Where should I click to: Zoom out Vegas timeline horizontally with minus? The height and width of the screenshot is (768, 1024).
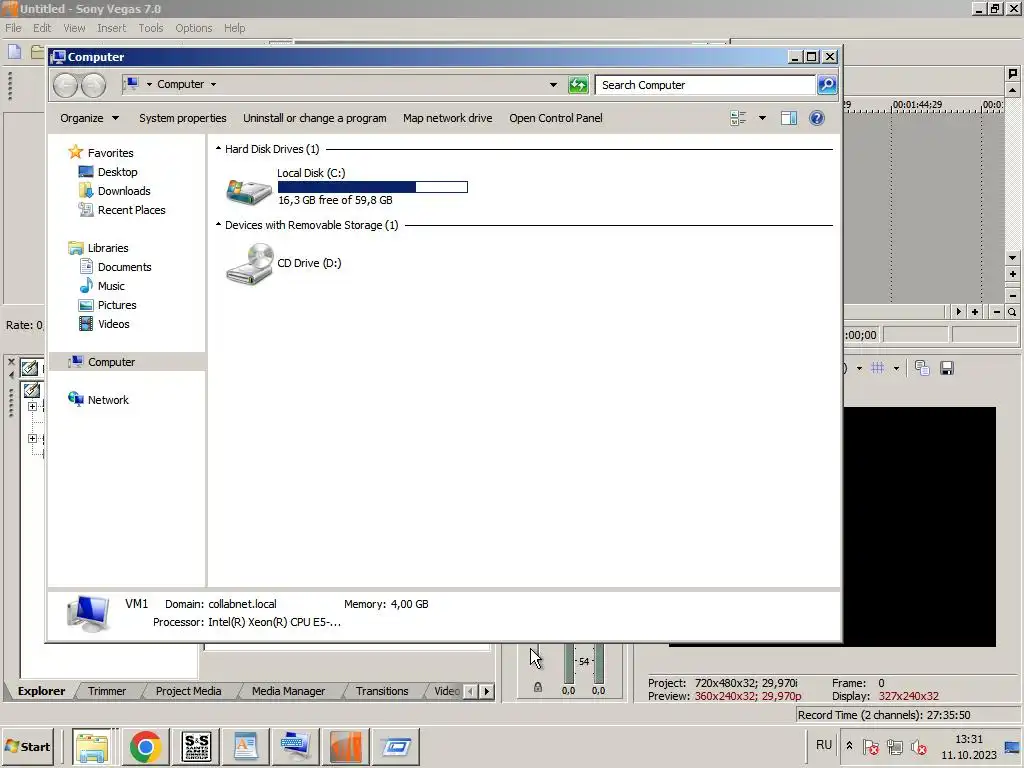coord(997,312)
